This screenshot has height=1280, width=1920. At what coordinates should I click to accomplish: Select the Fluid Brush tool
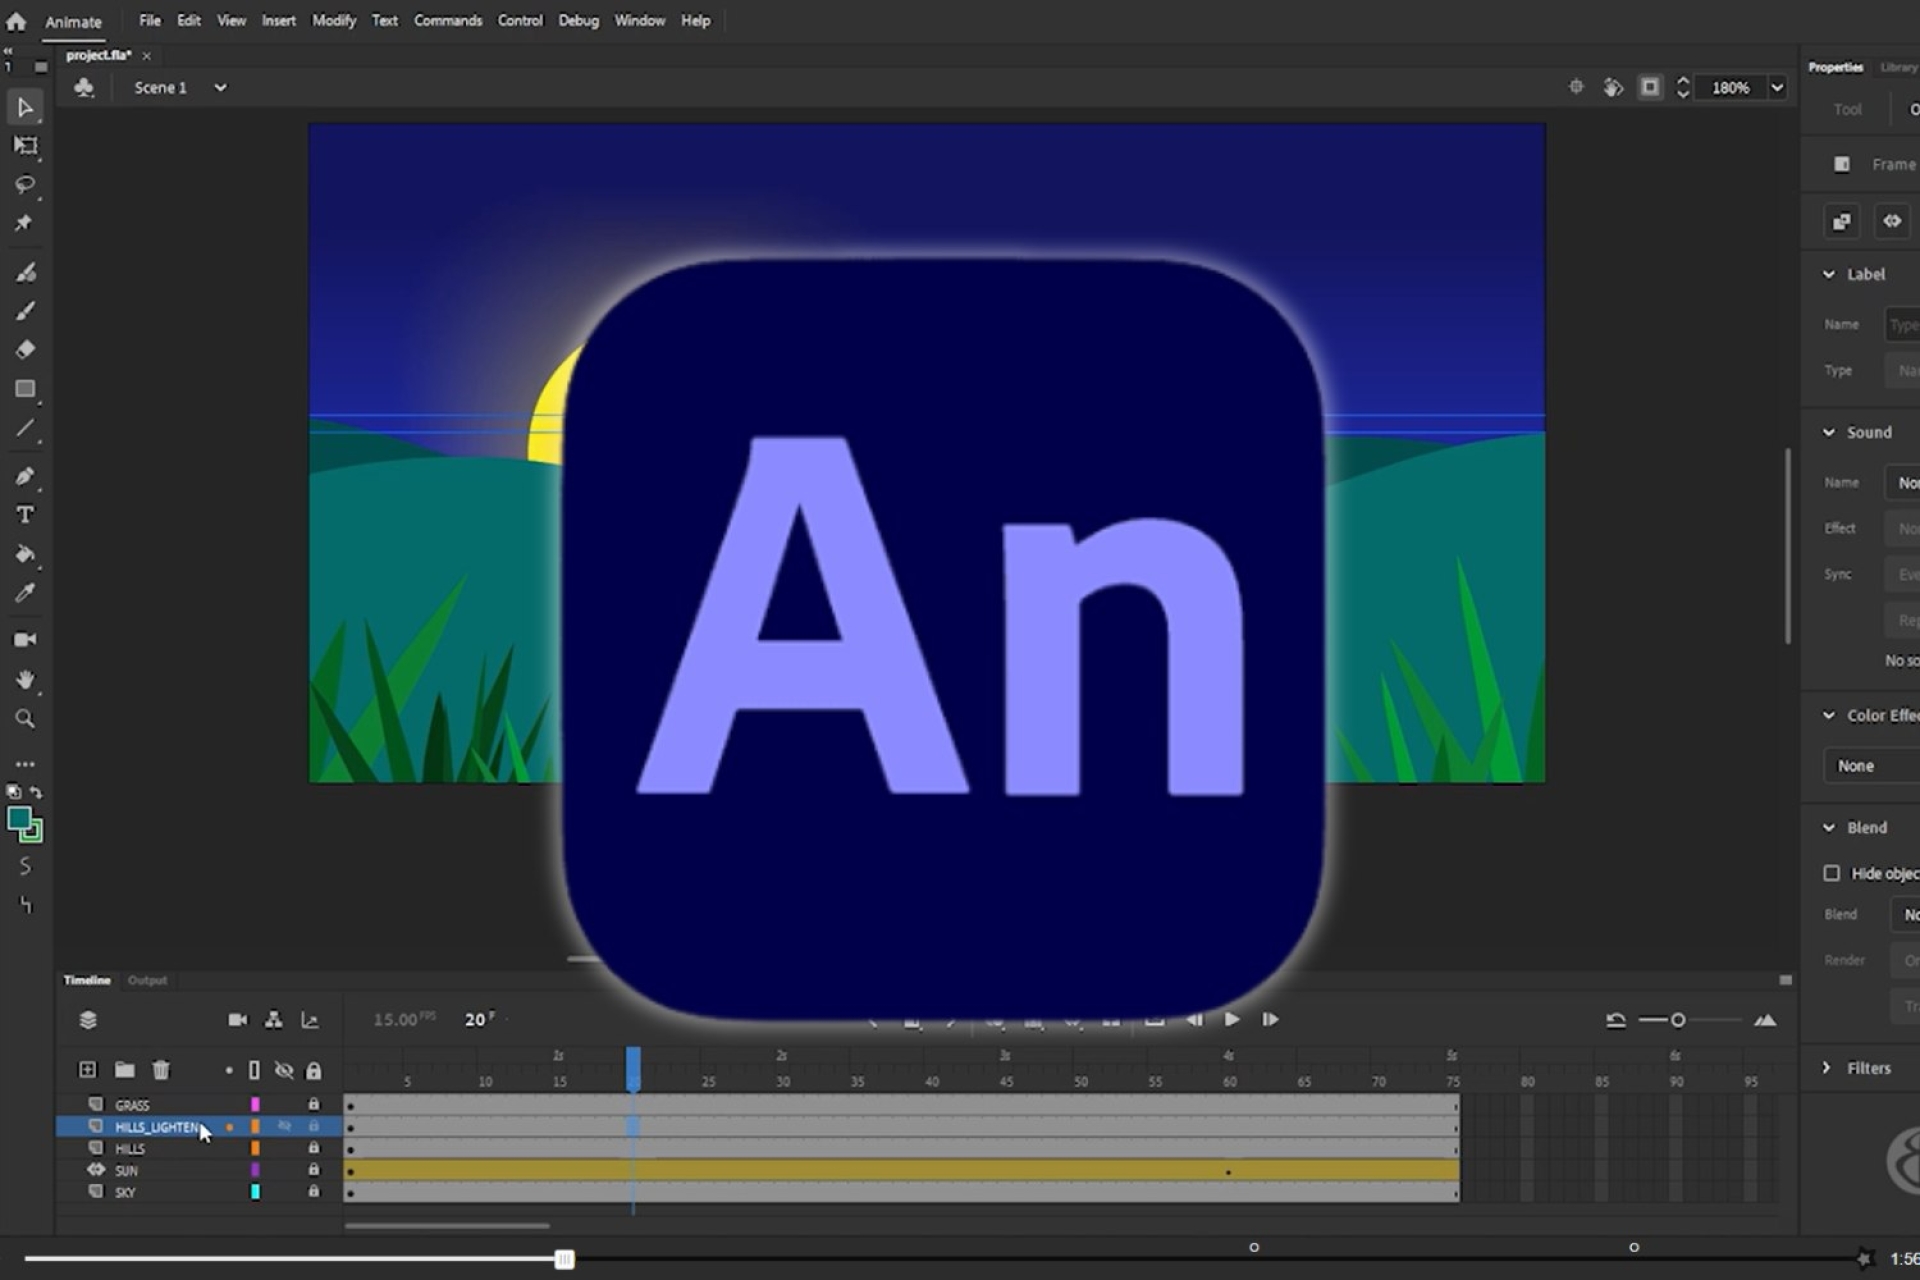(x=25, y=272)
